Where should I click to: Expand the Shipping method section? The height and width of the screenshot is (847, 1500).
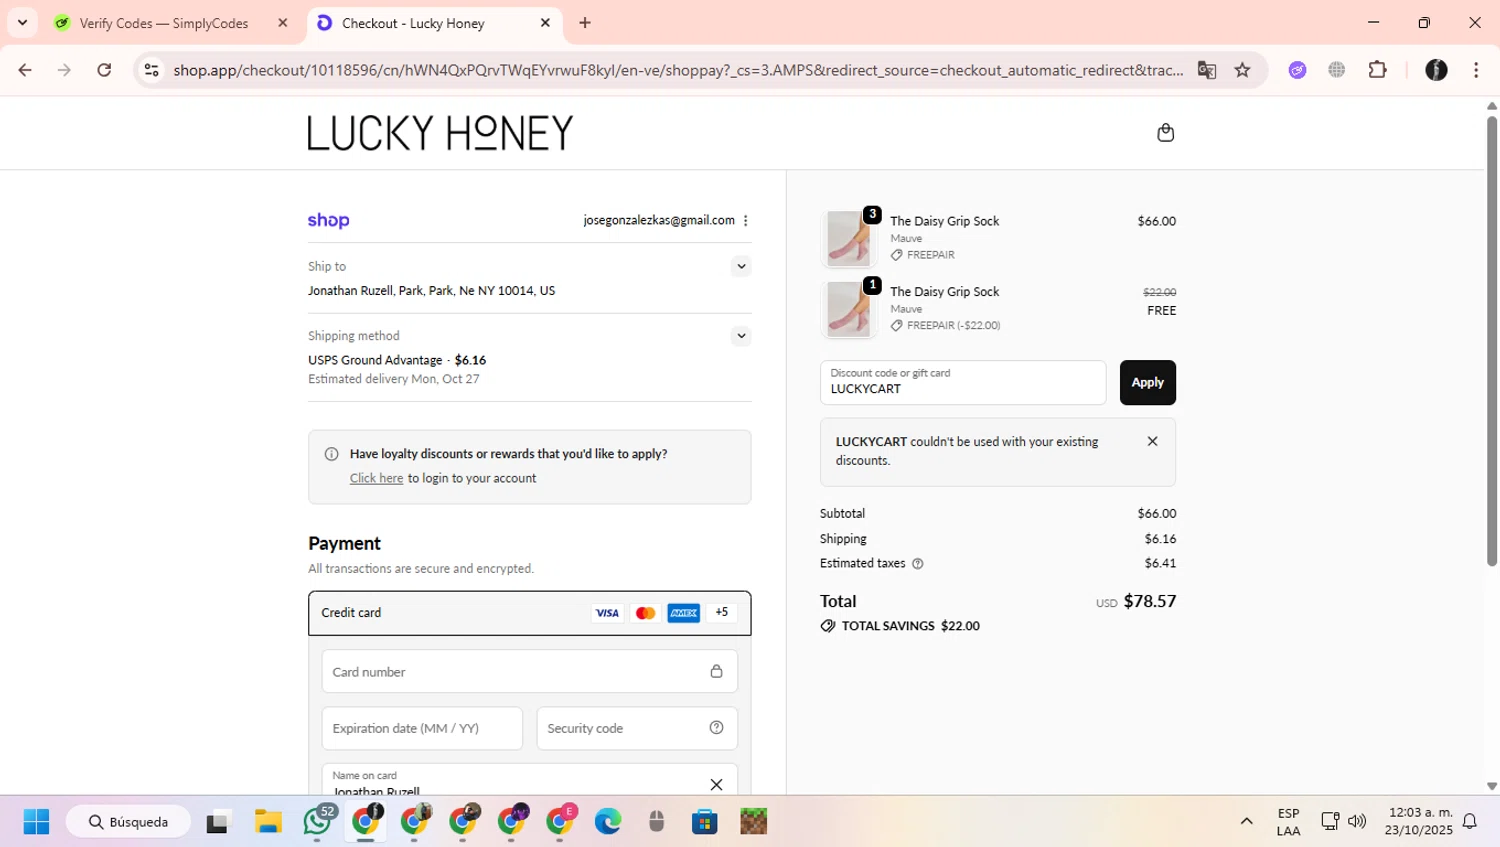coord(741,336)
